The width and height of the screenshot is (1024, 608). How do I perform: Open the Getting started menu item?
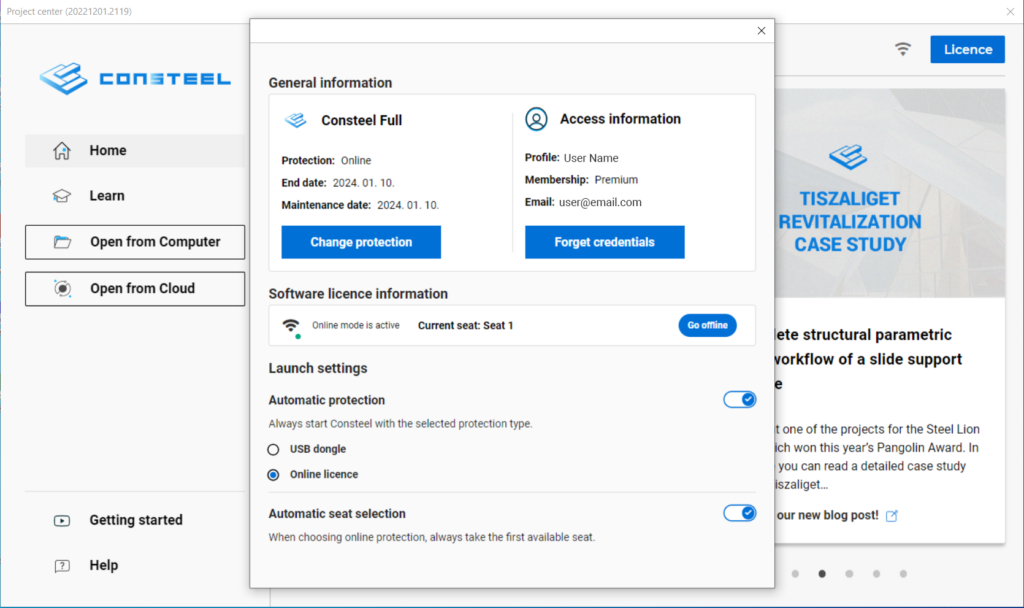point(135,520)
